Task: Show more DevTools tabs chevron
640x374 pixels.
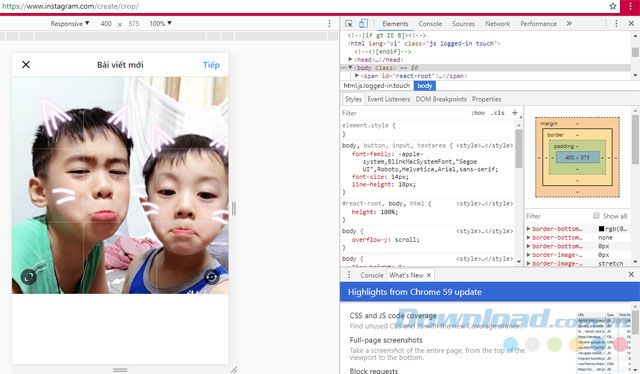Action: 569,24
